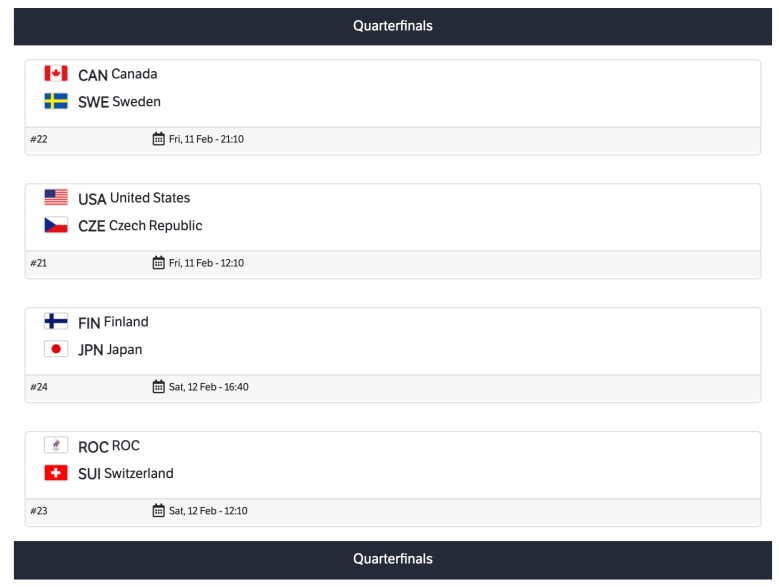Viewport: 779px width, 587px height.
Task: Open the SWE Sweden team link
Action: point(119,102)
